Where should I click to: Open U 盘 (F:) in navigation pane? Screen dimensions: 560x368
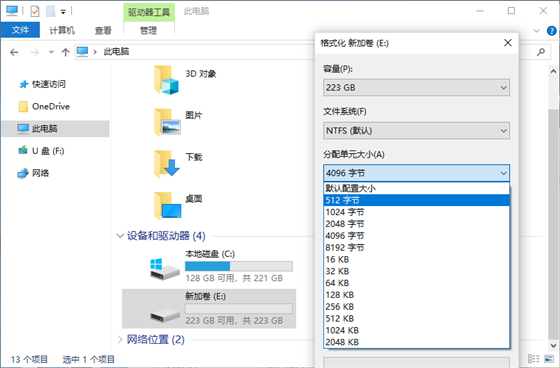[x=41, y=151]
